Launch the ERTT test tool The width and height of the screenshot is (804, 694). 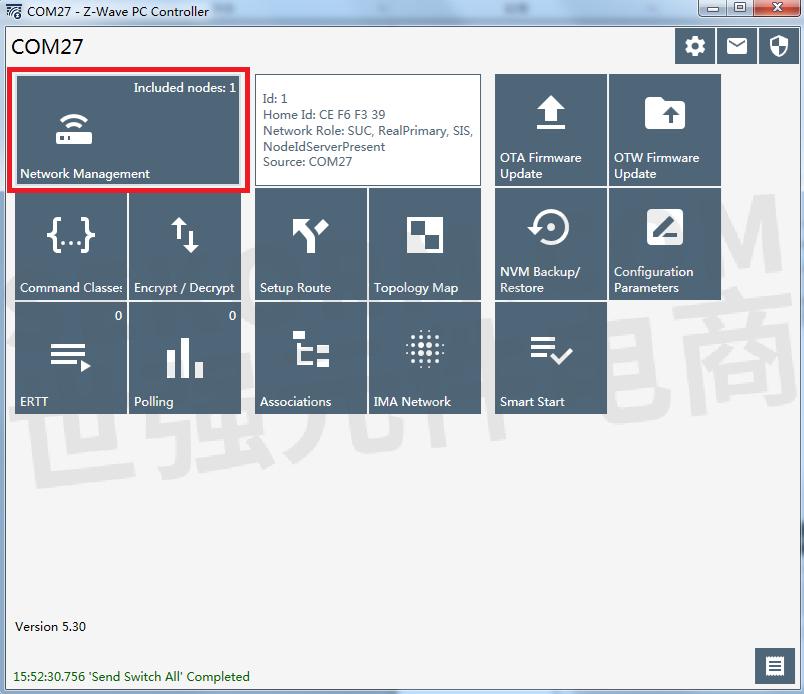point(70,357)
